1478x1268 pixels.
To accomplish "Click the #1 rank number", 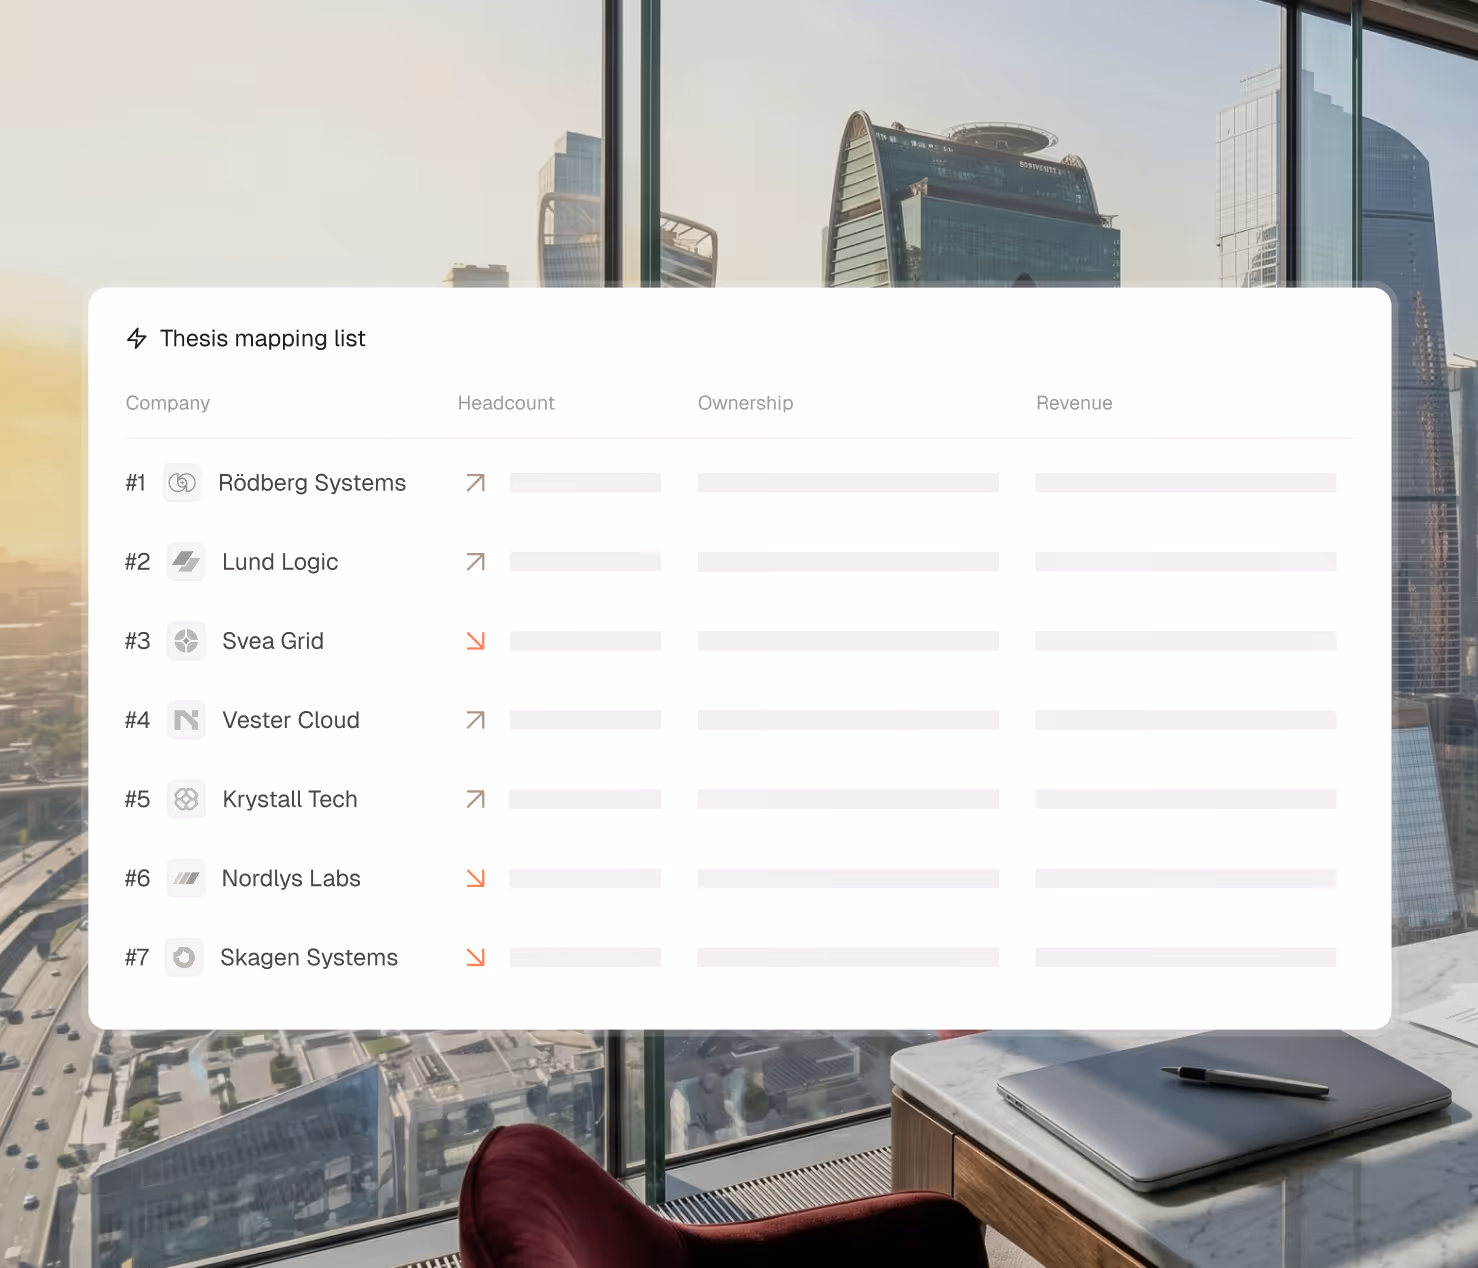I will 136,483.
